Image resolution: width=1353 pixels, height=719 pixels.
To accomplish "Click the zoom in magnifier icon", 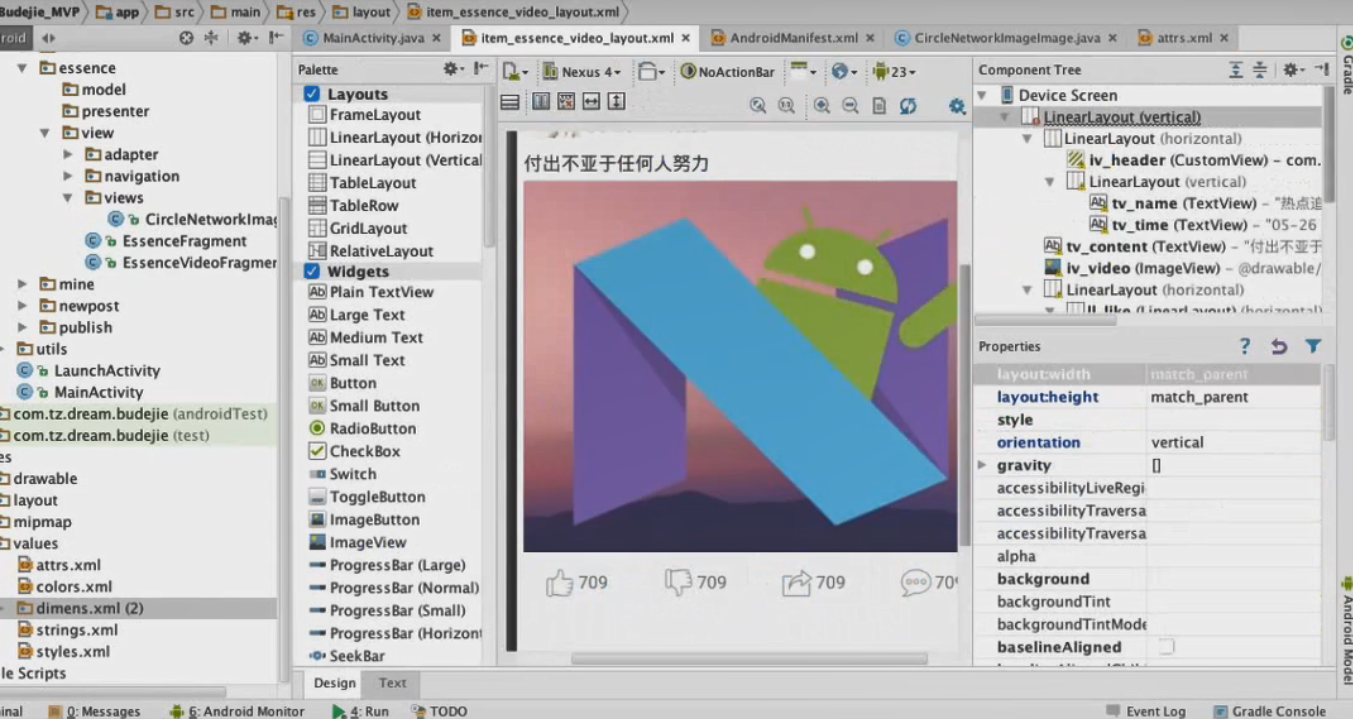I will 822,105.
